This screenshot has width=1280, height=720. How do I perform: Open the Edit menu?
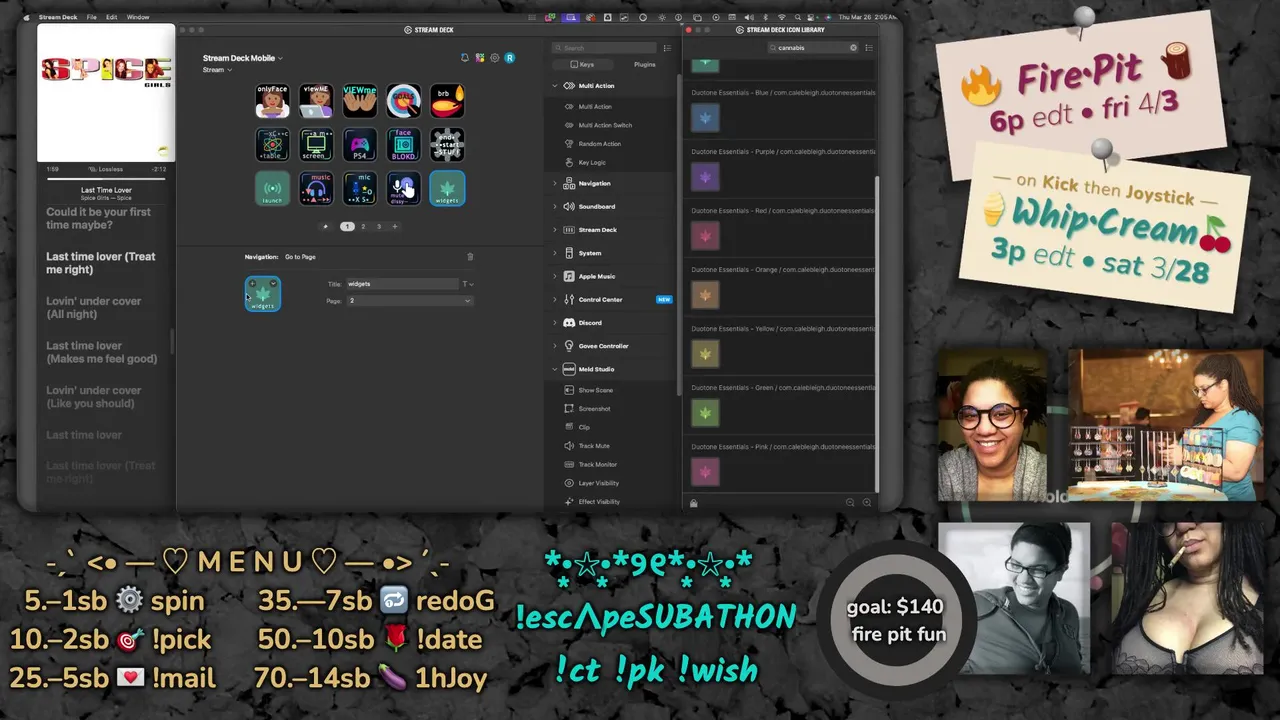point(111,17)
